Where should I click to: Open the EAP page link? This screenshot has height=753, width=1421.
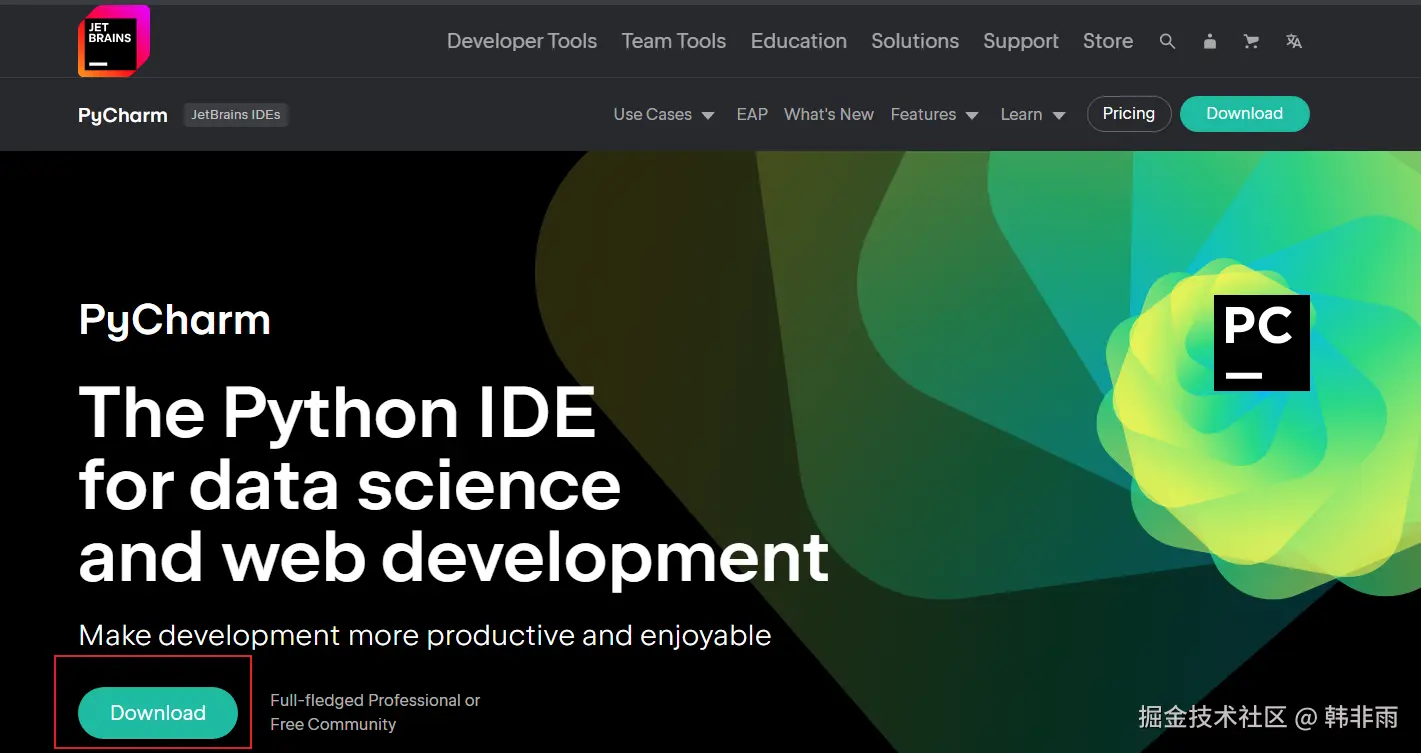(752, 114)
